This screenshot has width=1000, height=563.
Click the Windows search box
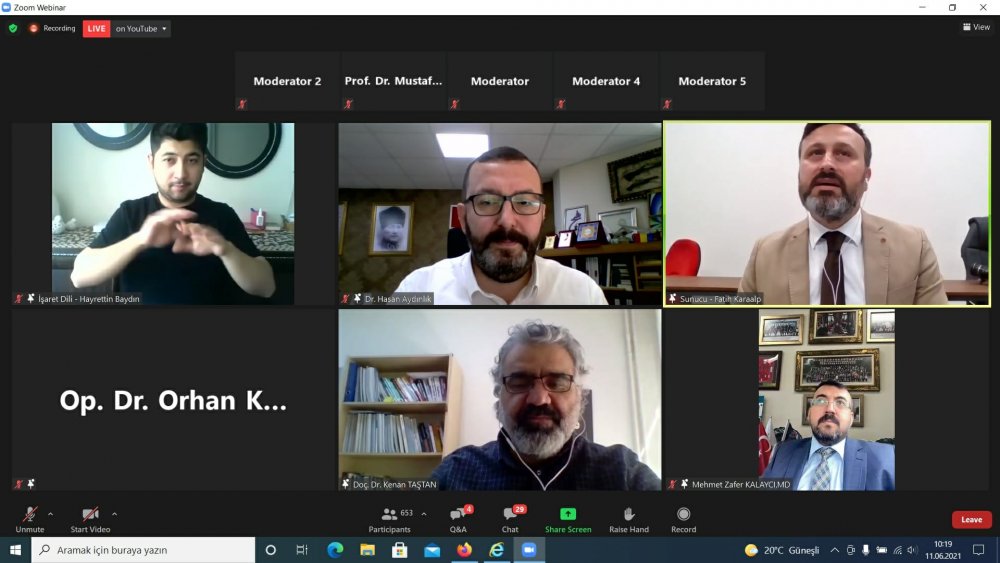[143, 550]
